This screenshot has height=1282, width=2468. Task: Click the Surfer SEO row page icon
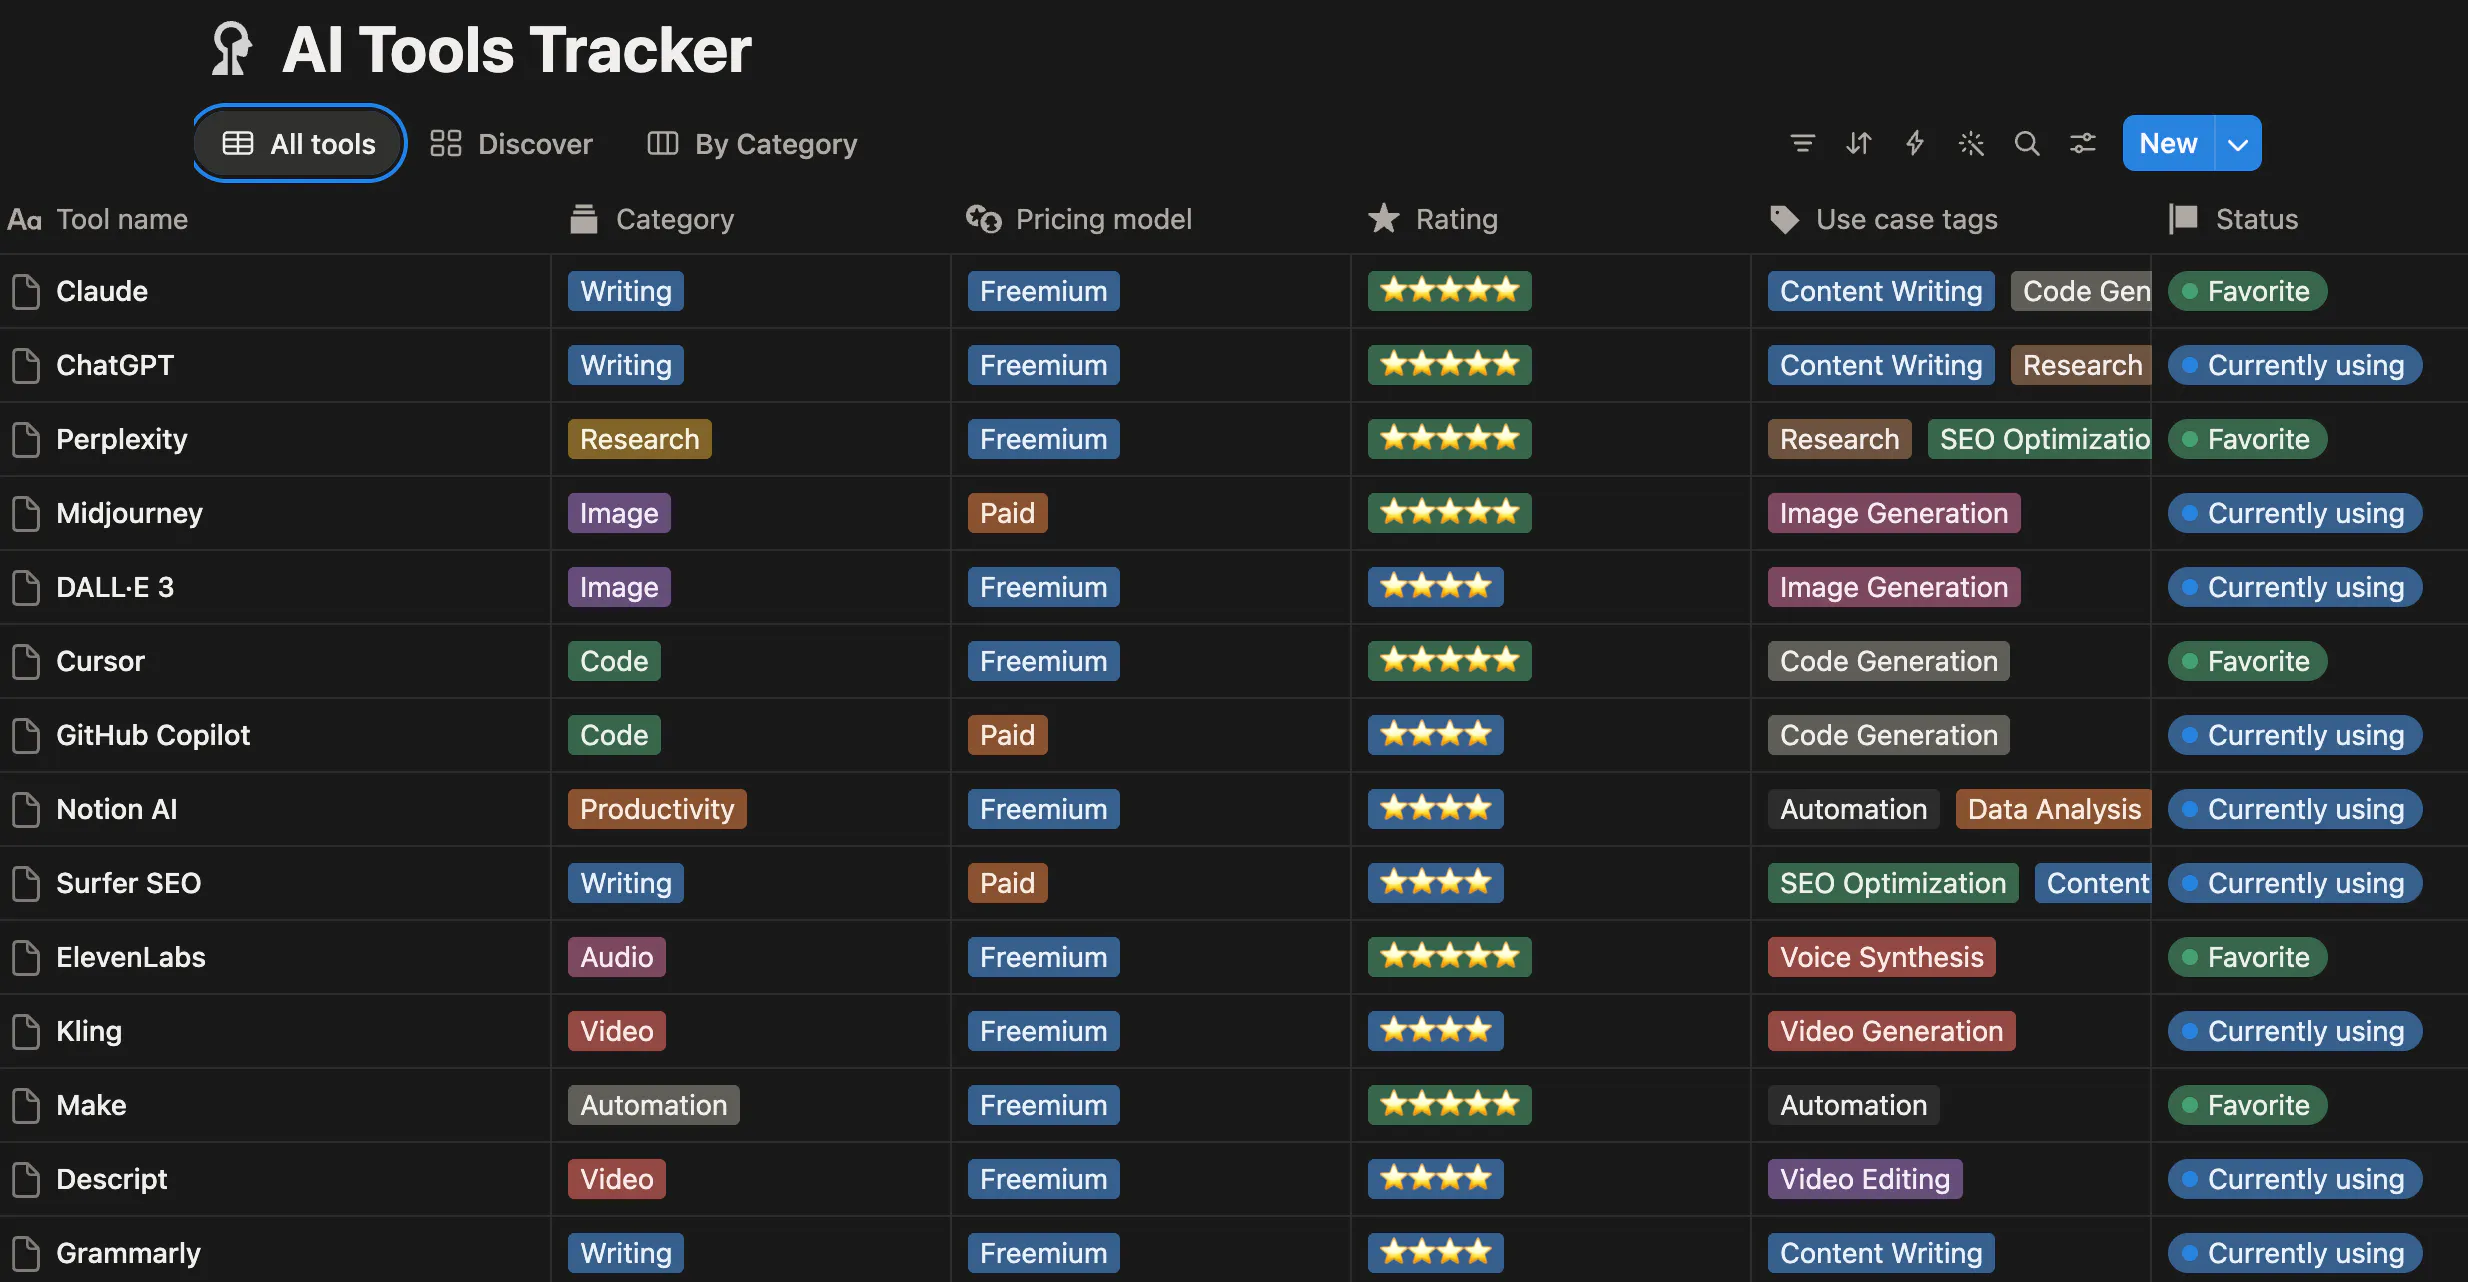pos(26,883)
